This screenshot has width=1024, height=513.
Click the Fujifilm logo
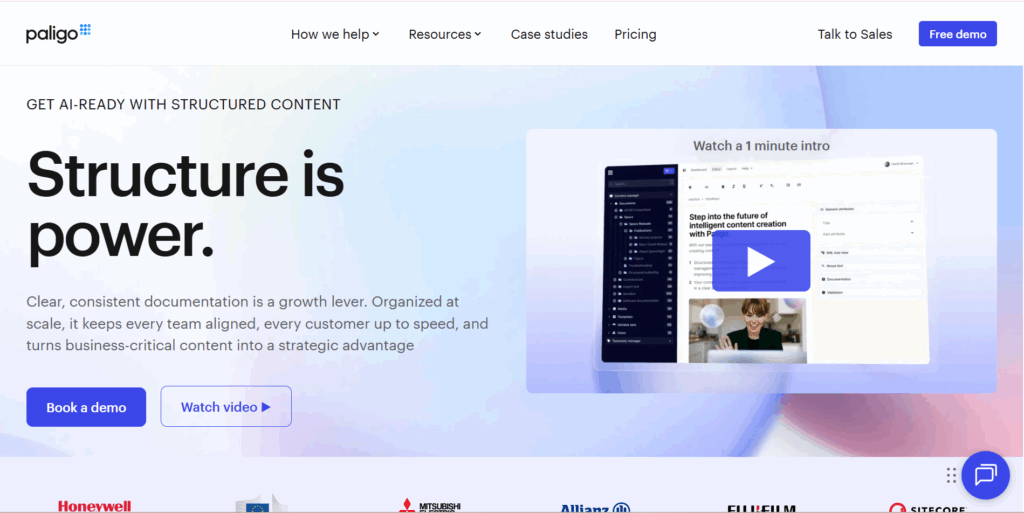(x=761, y=508)
